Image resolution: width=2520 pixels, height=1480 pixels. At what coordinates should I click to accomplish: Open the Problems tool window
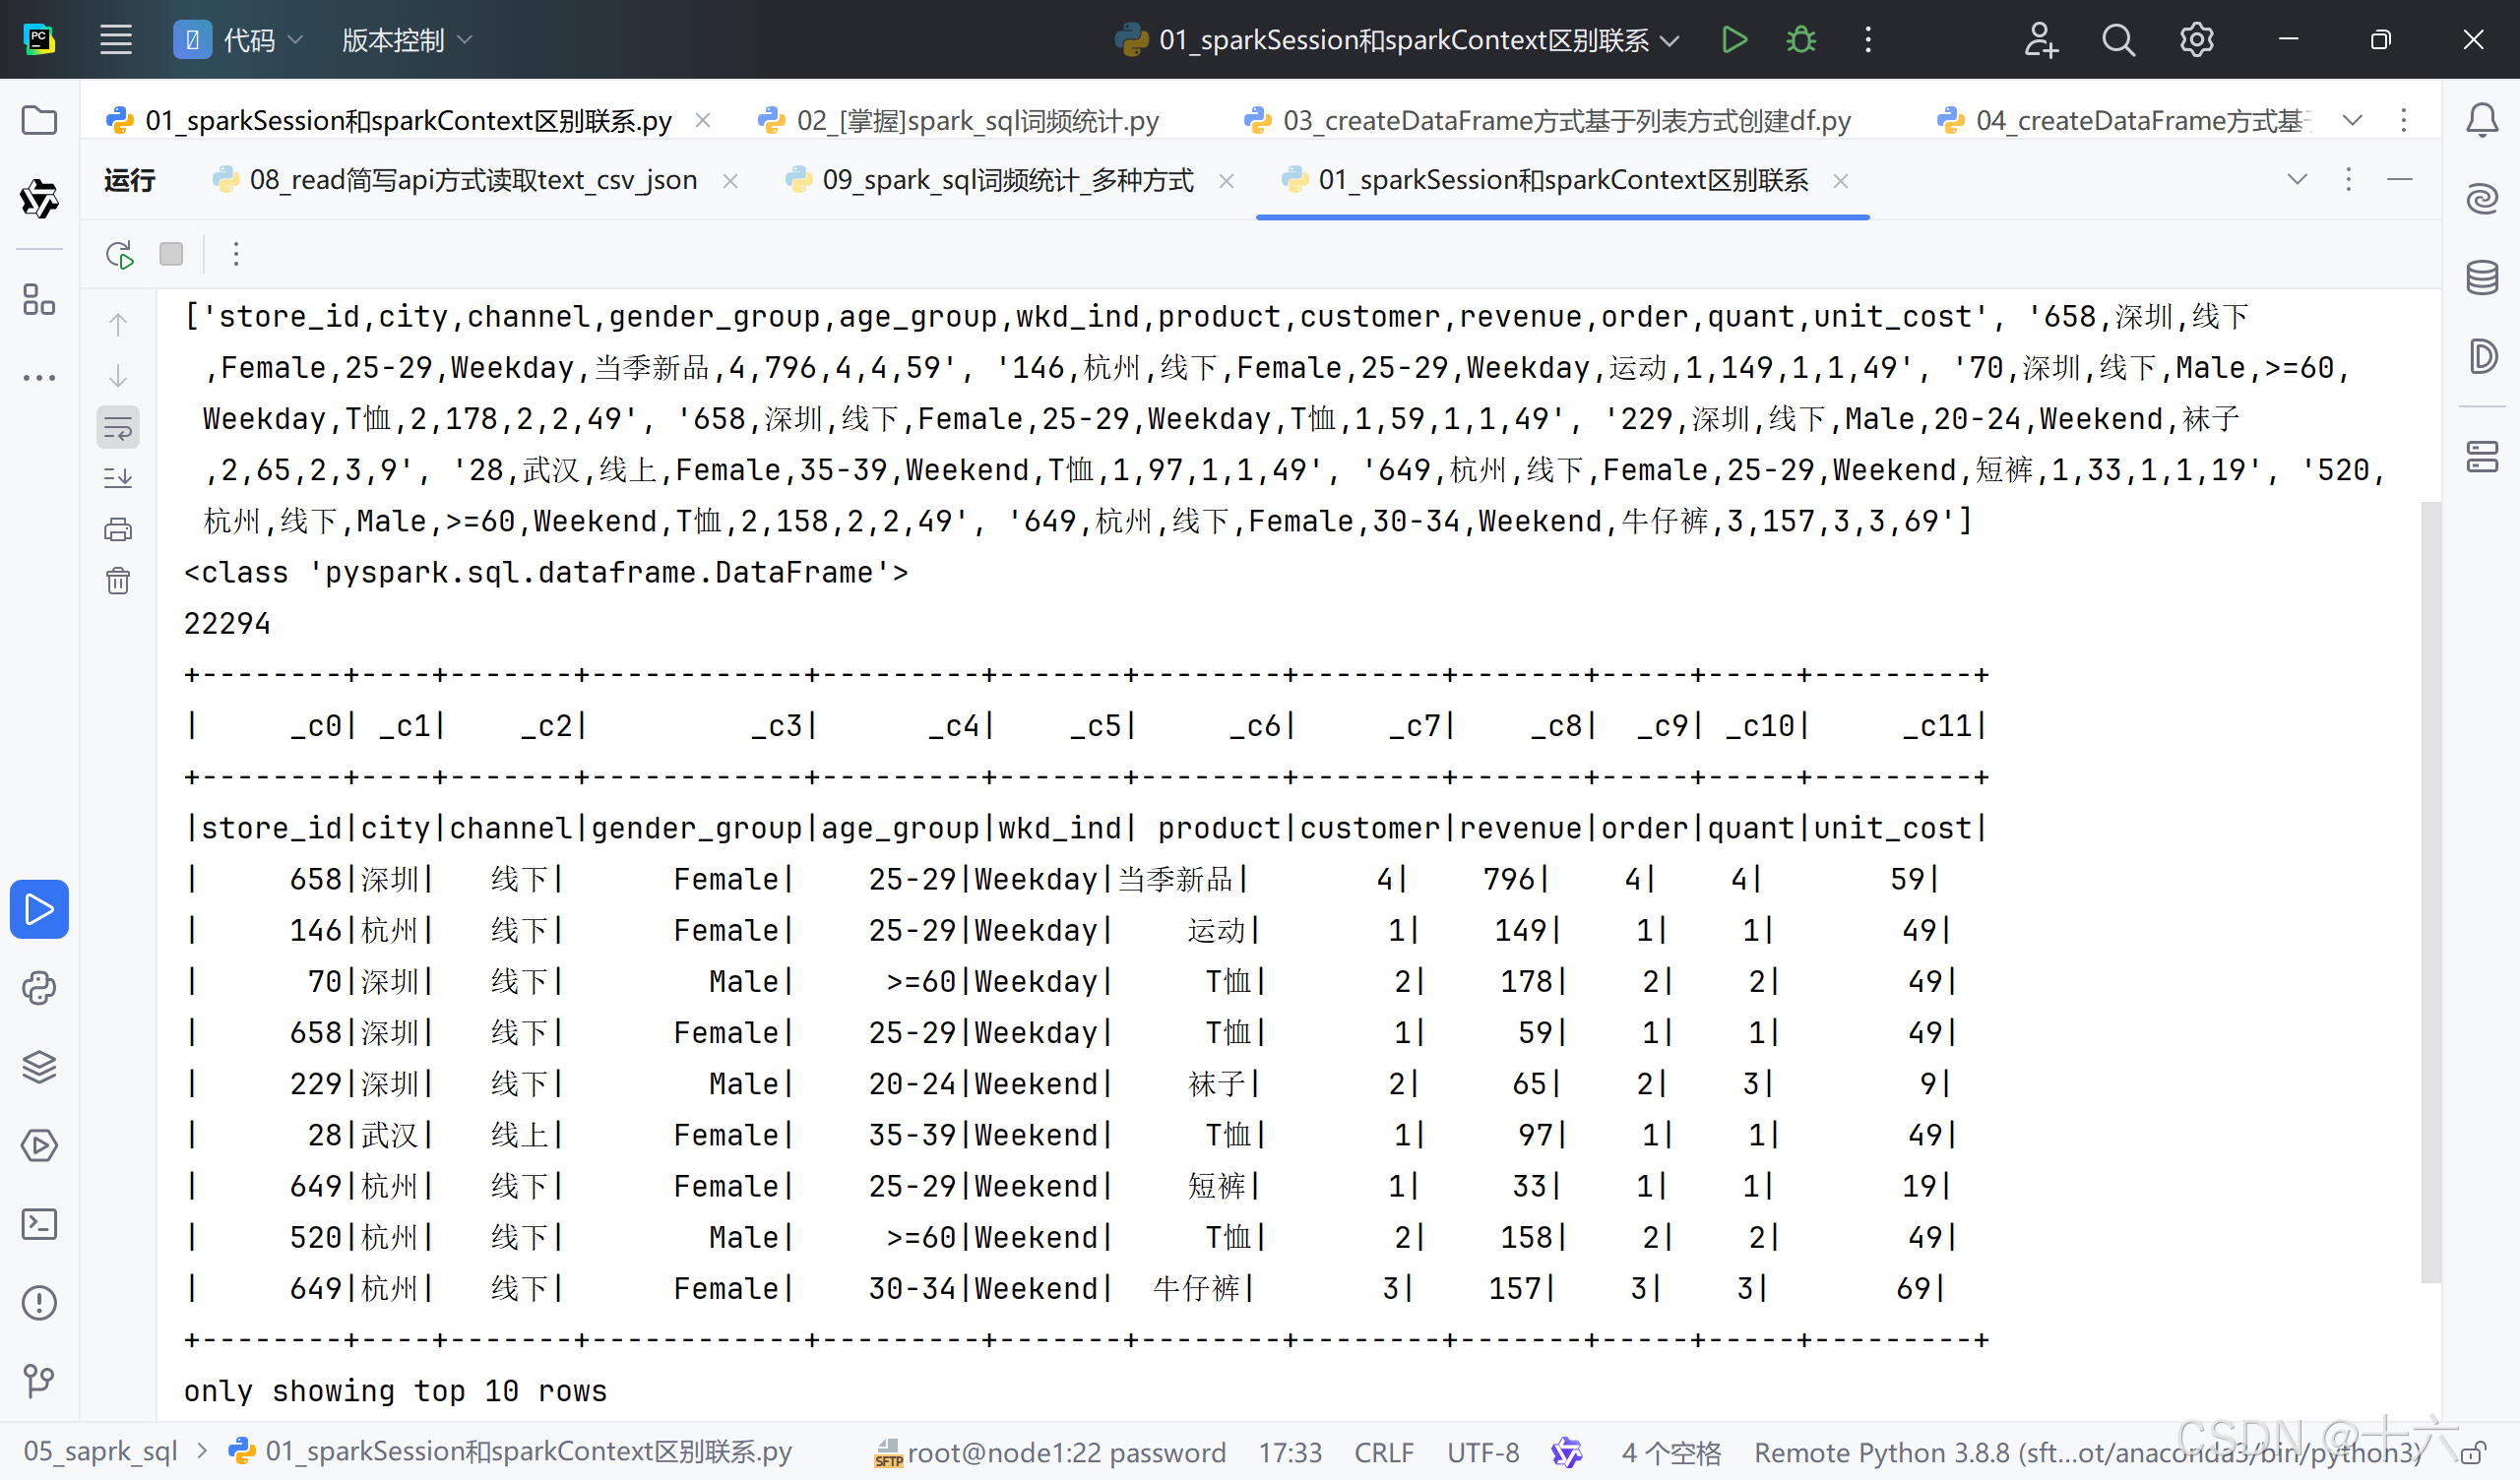[39, 1303]
